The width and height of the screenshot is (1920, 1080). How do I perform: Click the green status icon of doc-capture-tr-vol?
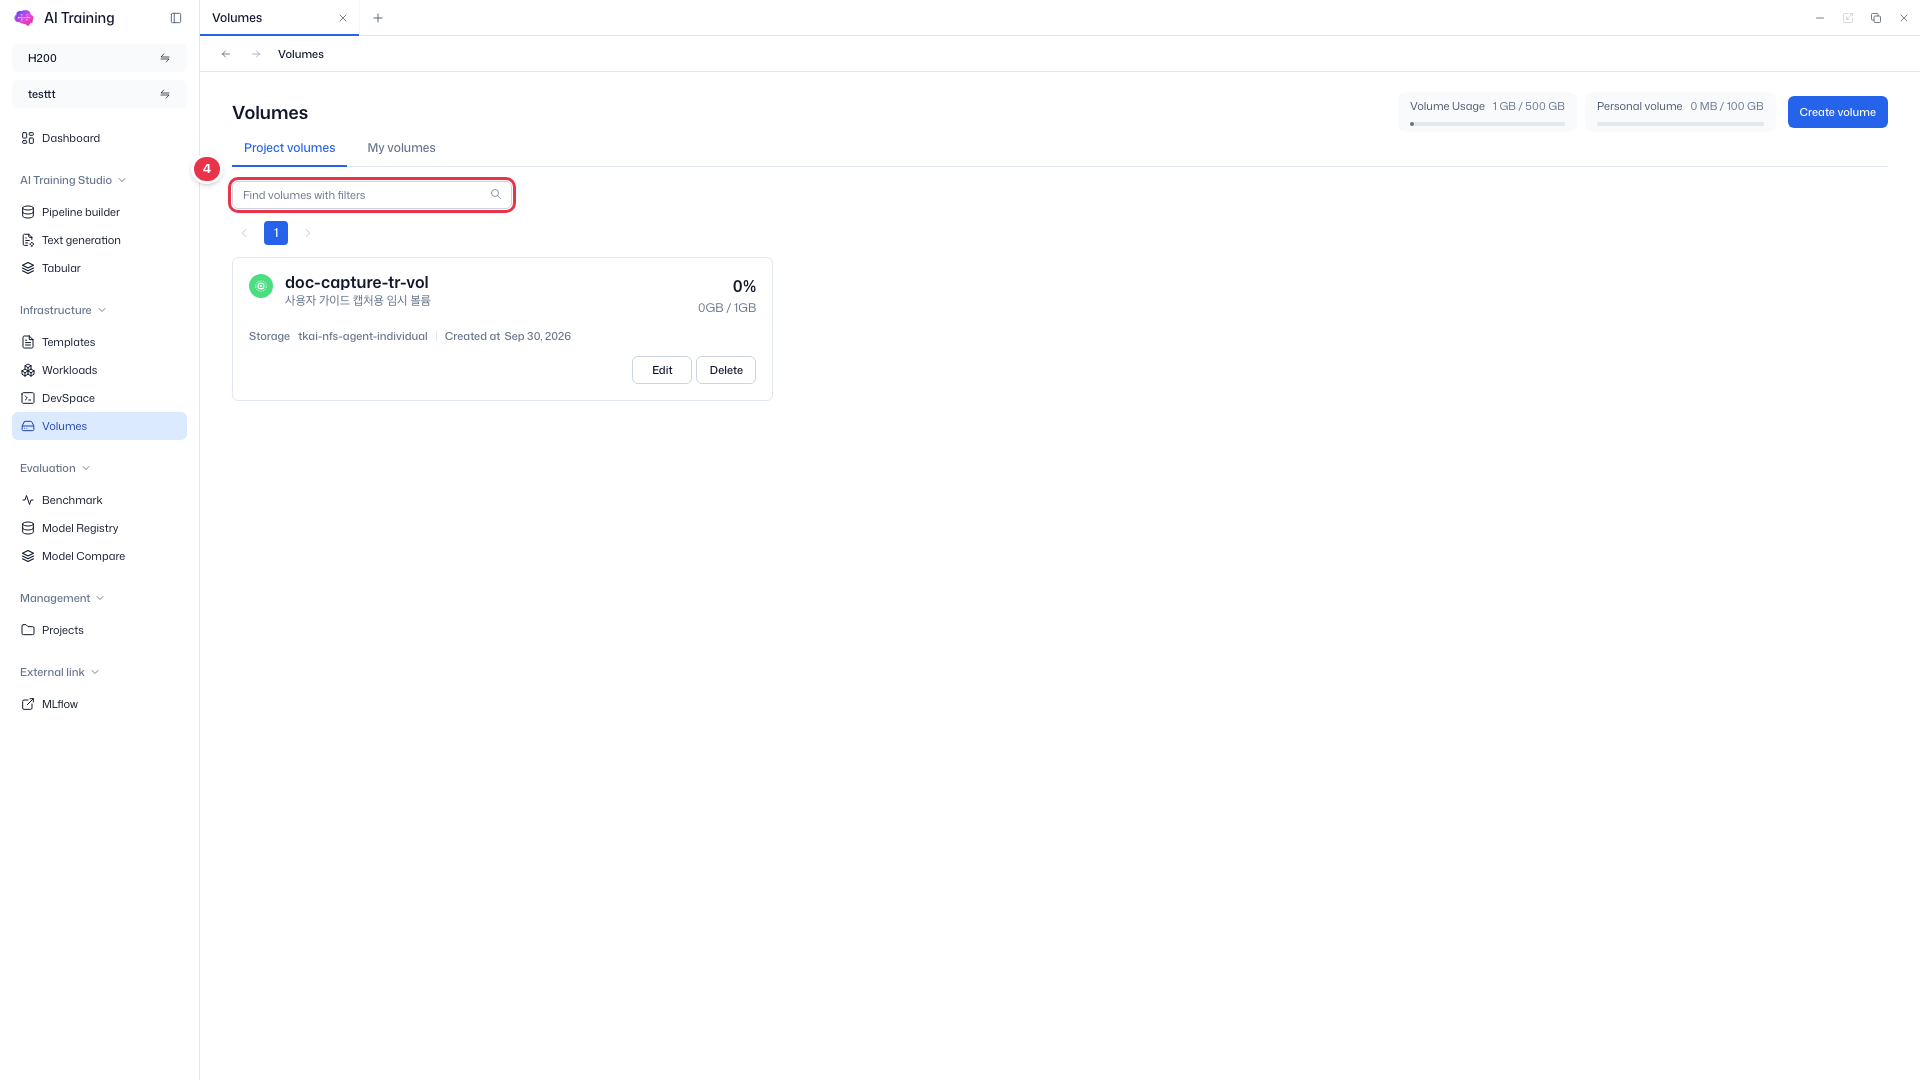click(261, 286)
